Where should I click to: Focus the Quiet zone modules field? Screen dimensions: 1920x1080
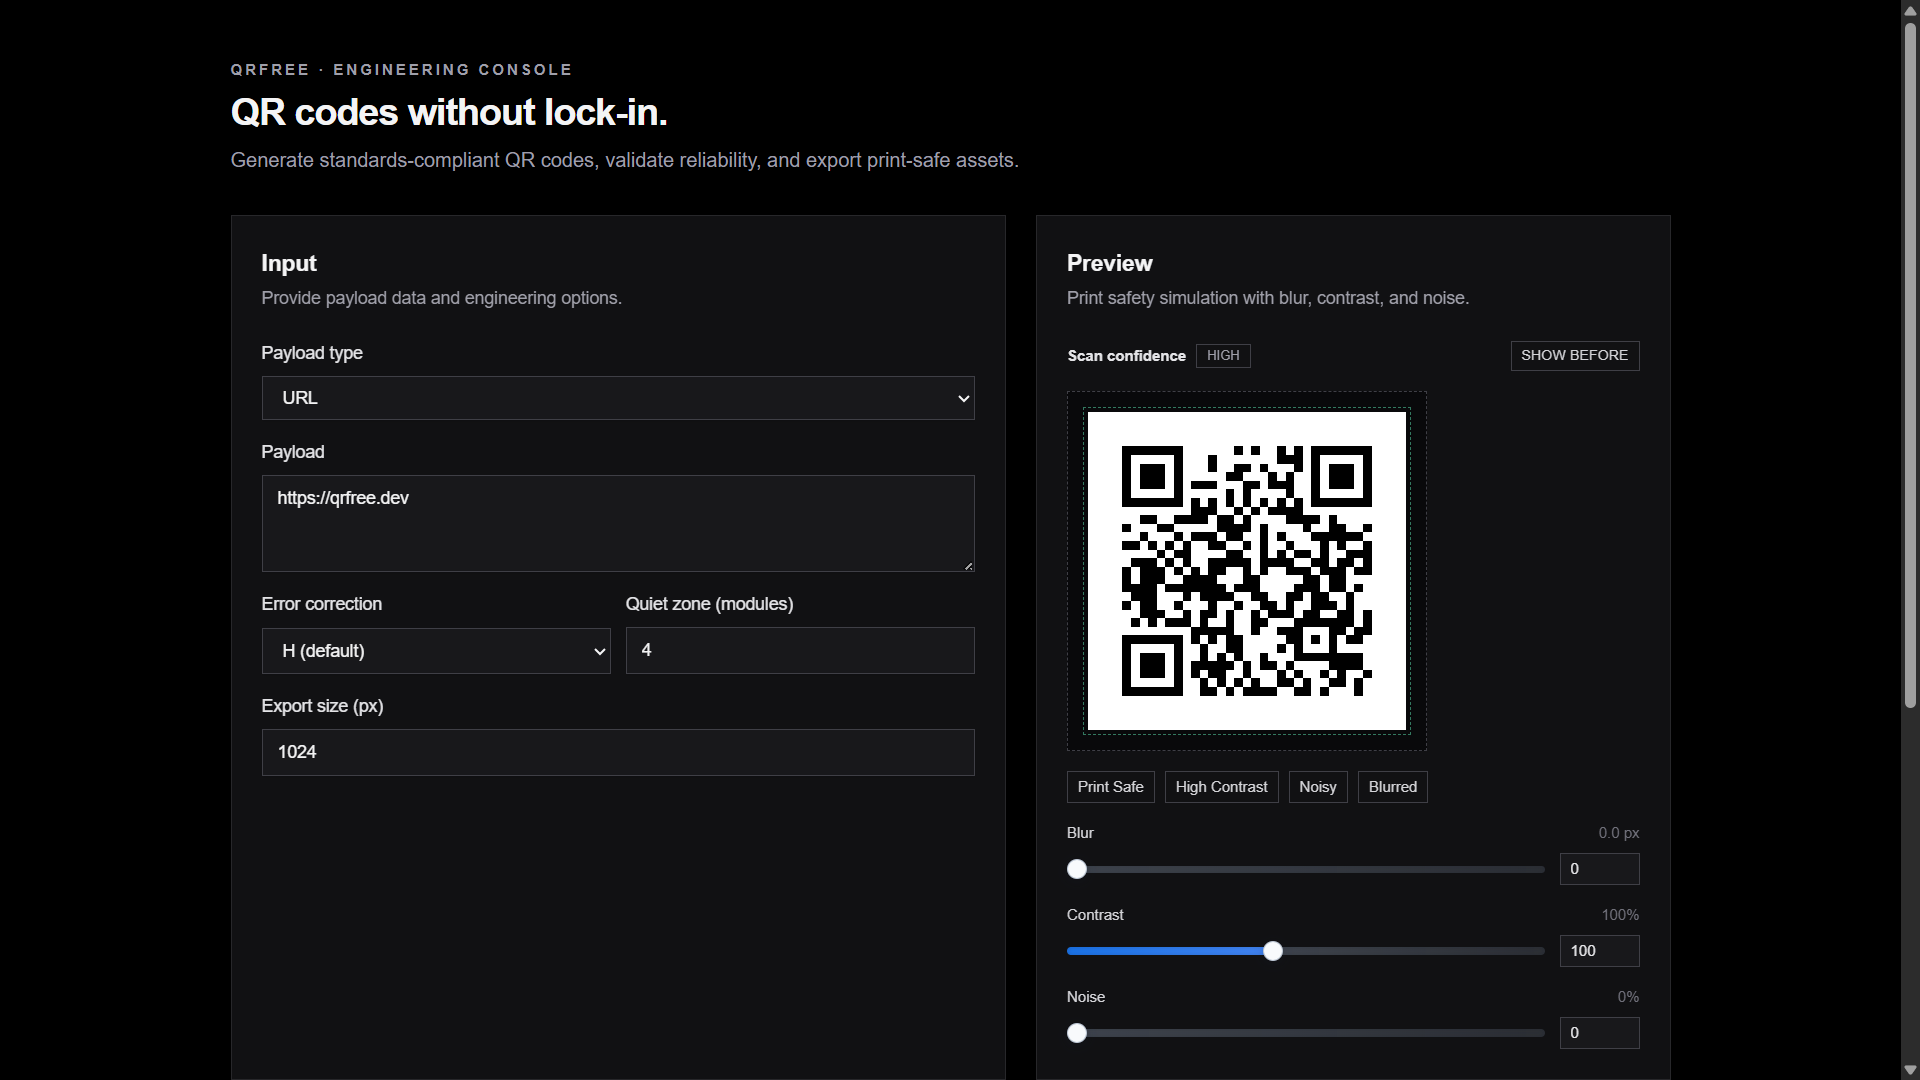coord(799,650)
